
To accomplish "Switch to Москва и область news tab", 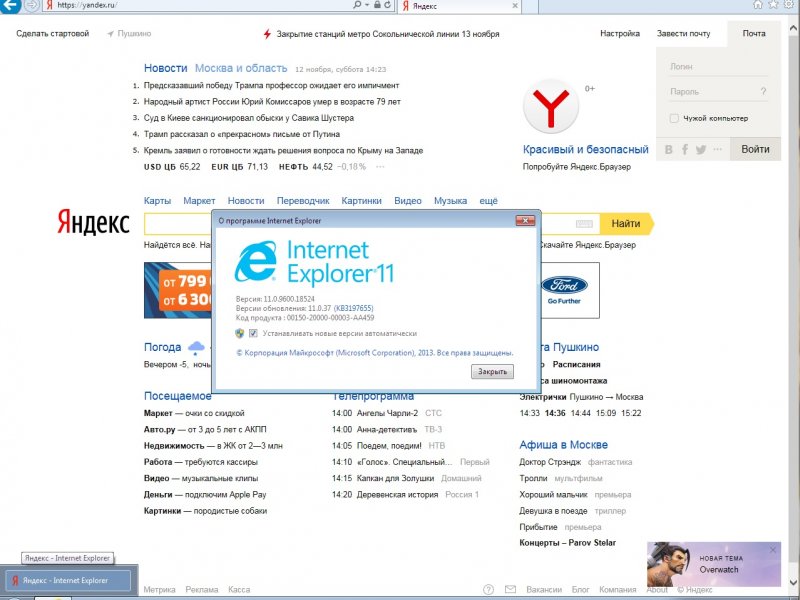I will click(241, 68).
